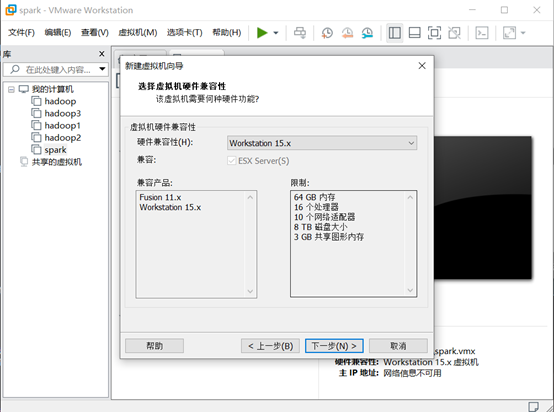554x412 pixels.
Task: Open the 帮助(H) menu
Action: 226,33
